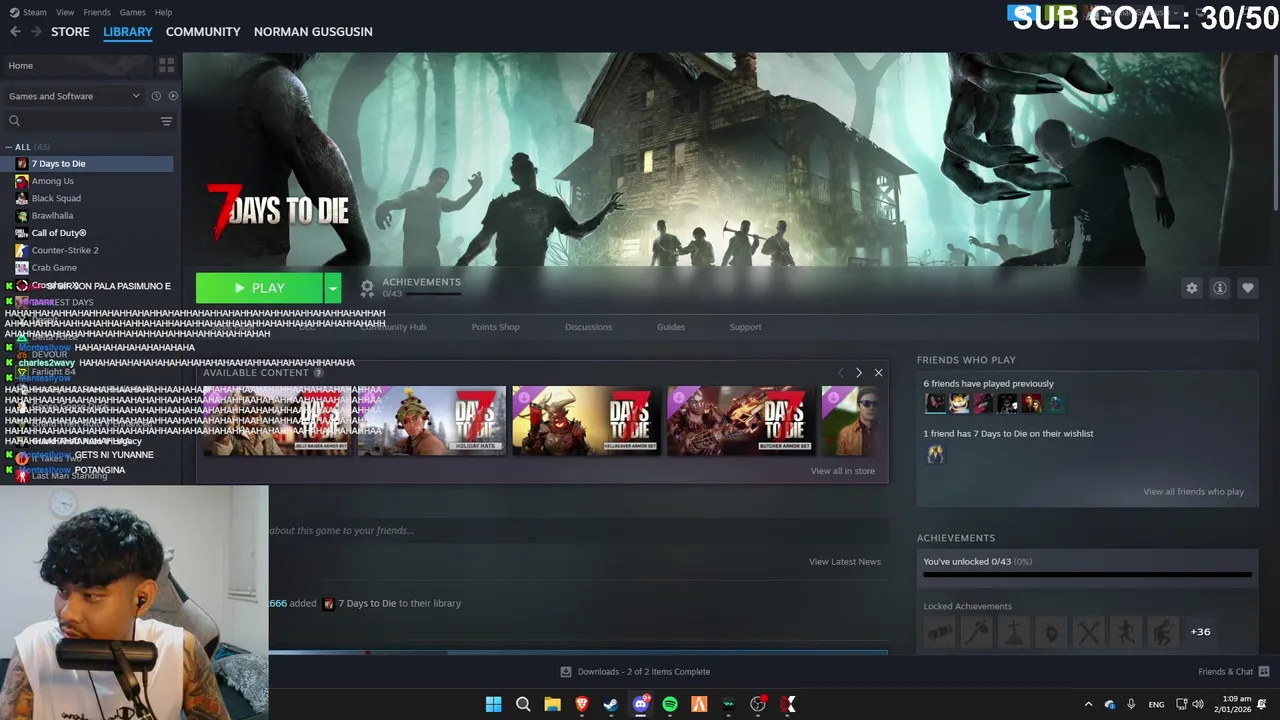Viewport: 1280px width, 720px height.
Task: Select Crab Game in library
Action: [54, 268]
